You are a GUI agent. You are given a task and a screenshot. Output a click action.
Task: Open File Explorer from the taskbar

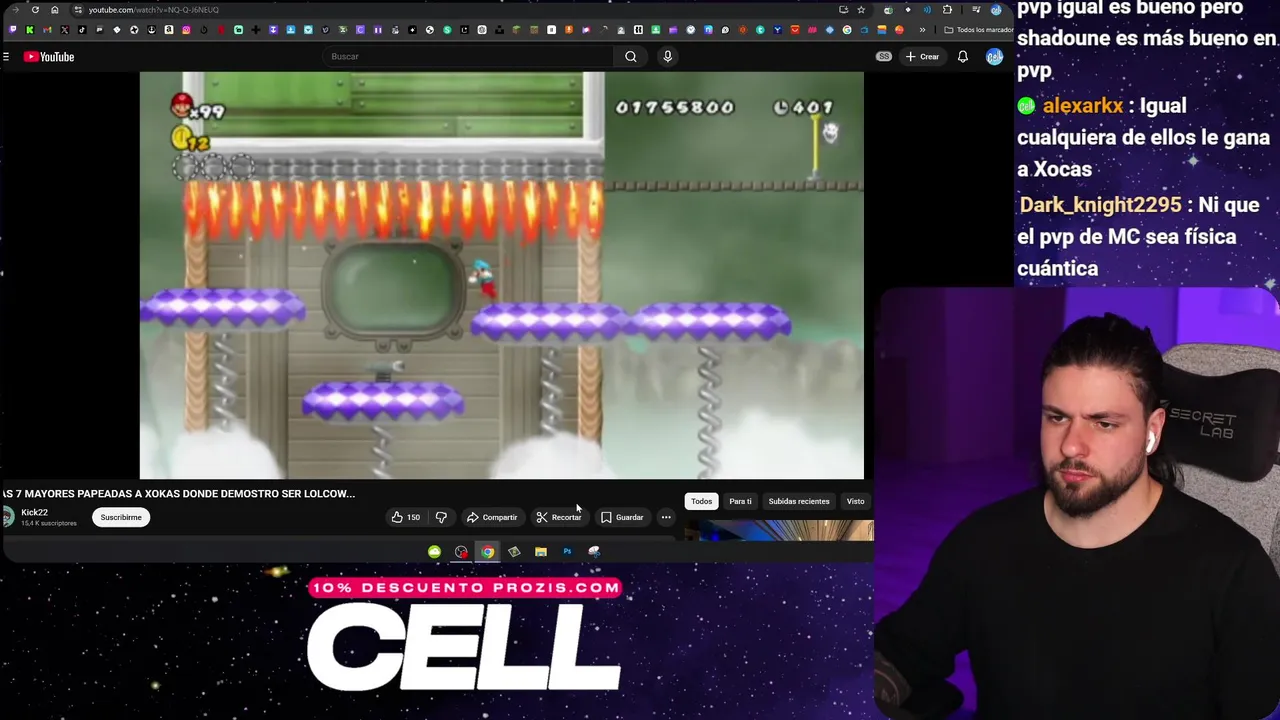(x=541, y=551)
